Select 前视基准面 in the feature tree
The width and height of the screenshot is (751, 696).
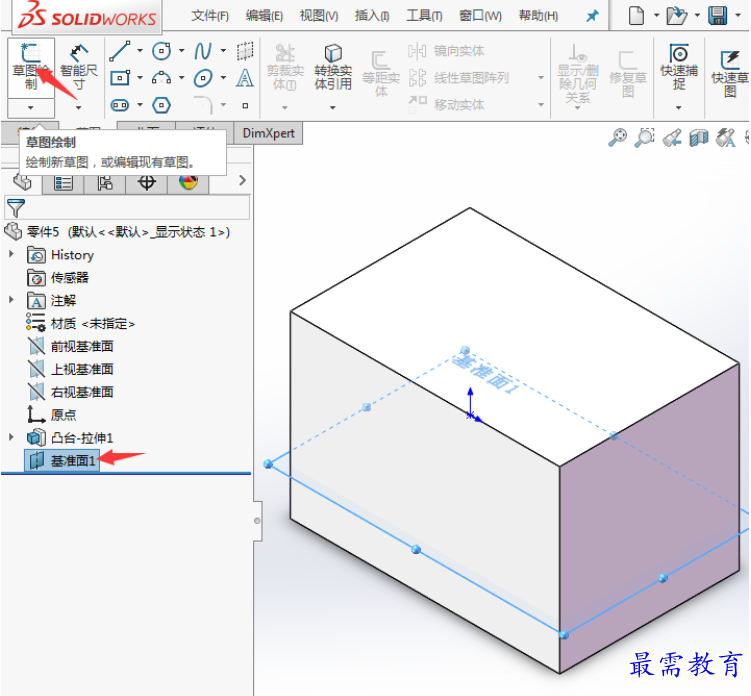point(70,346)
